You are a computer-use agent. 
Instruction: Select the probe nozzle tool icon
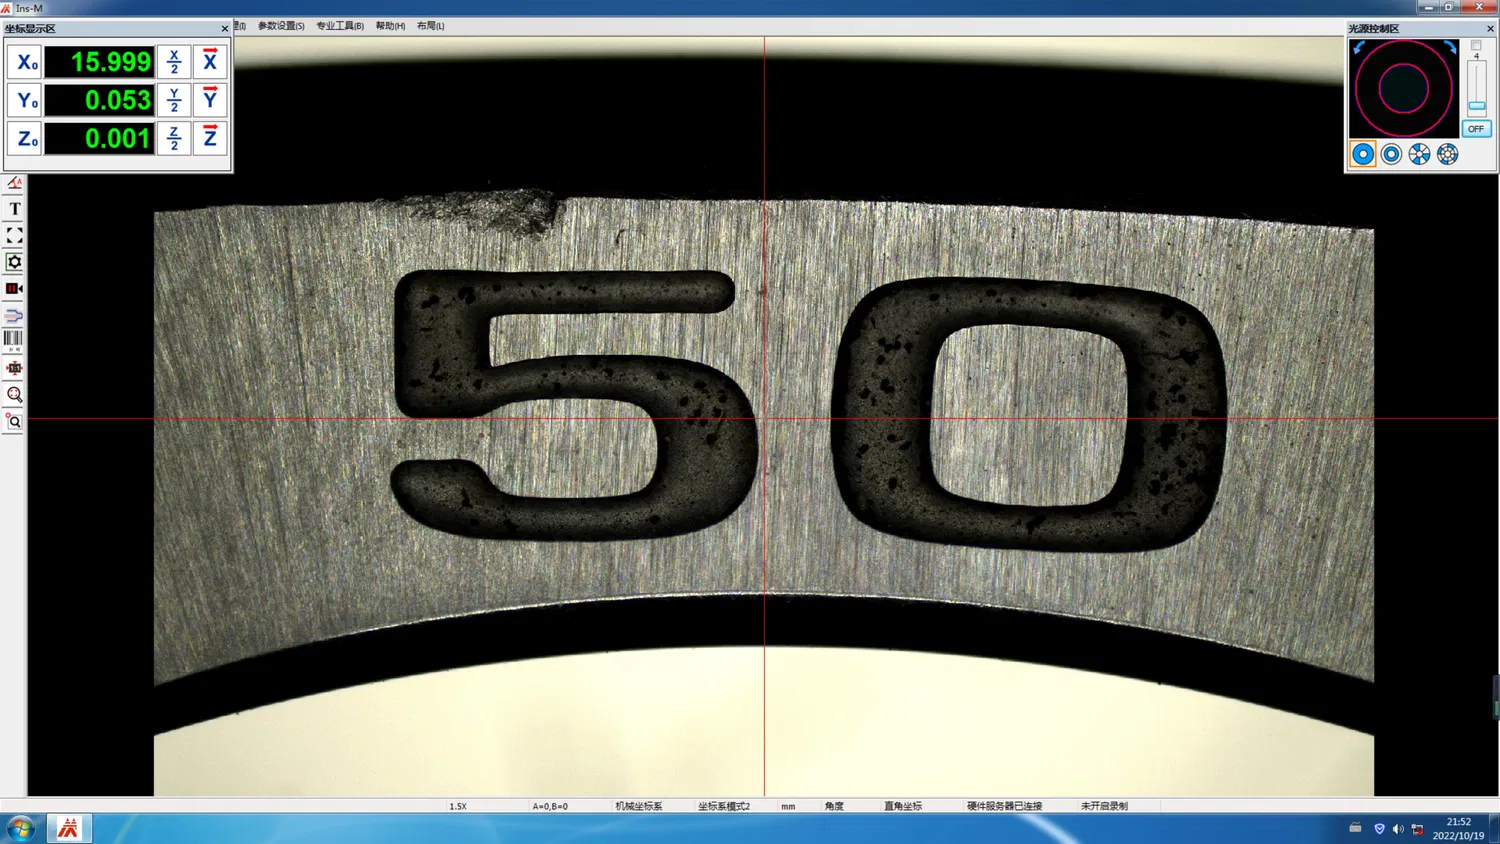tap(14, 315)
